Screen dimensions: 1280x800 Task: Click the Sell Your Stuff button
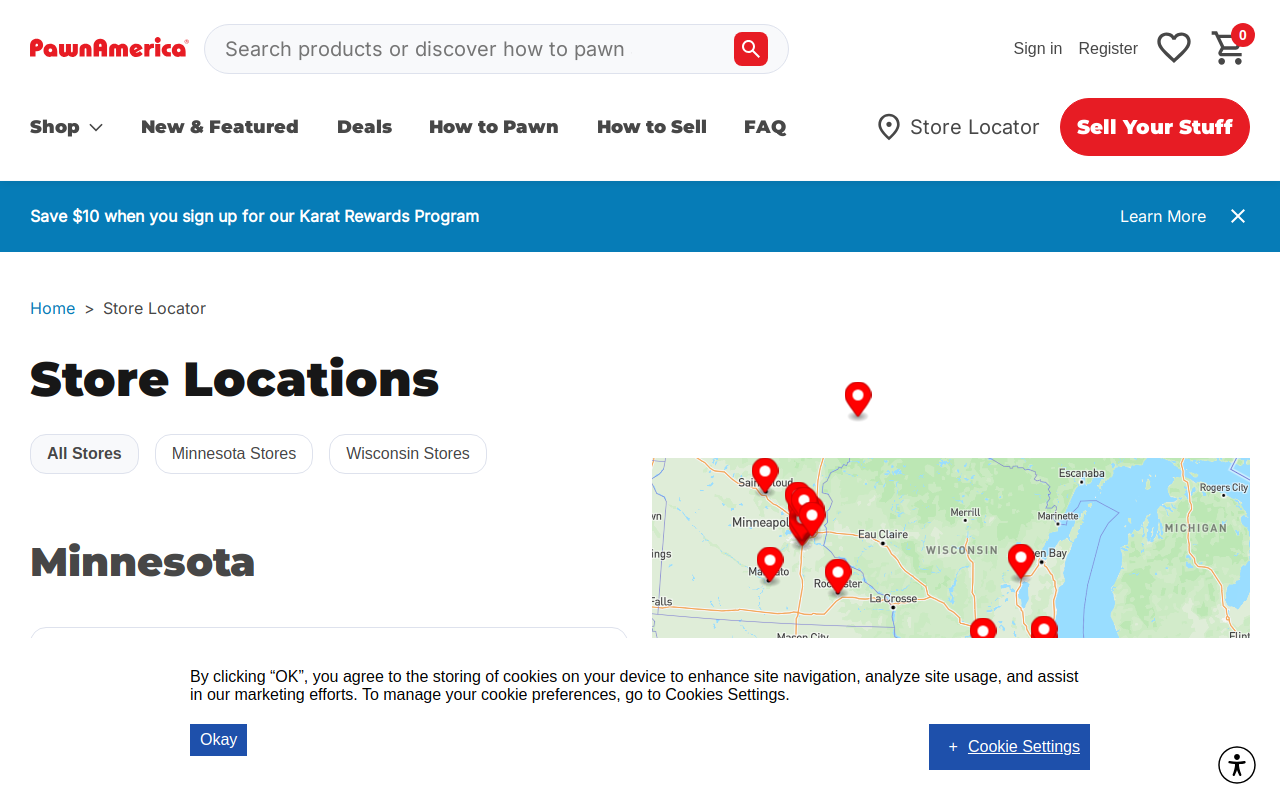tap(1155, 127)
